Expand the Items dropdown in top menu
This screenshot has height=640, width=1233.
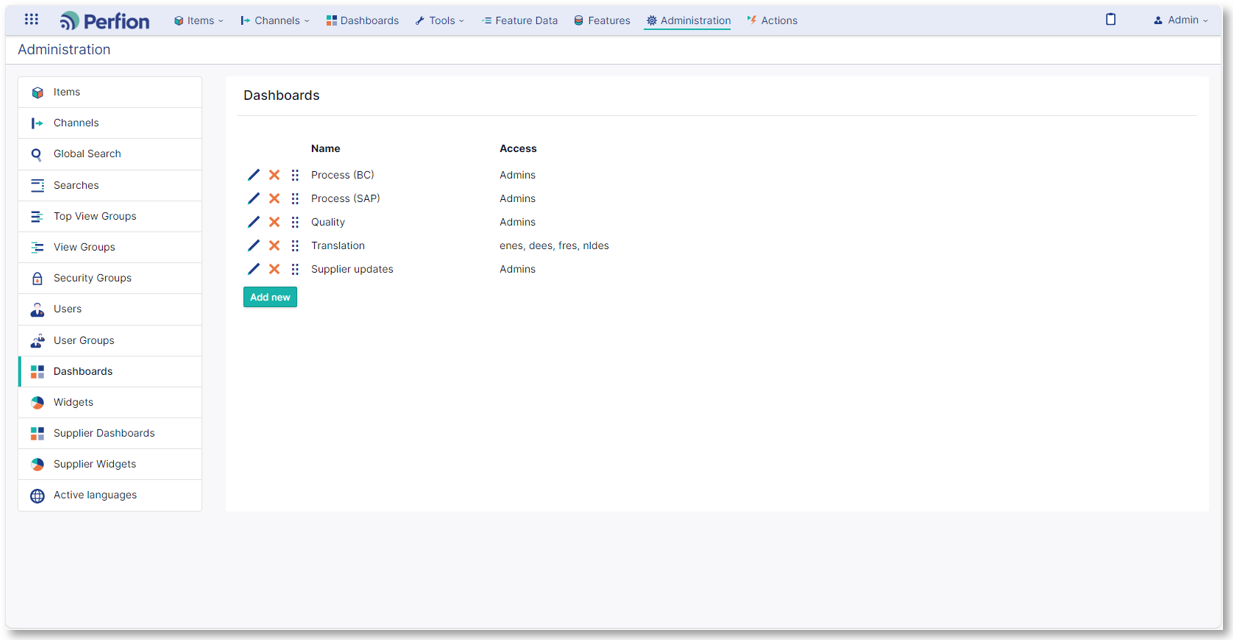coord(199,20)
